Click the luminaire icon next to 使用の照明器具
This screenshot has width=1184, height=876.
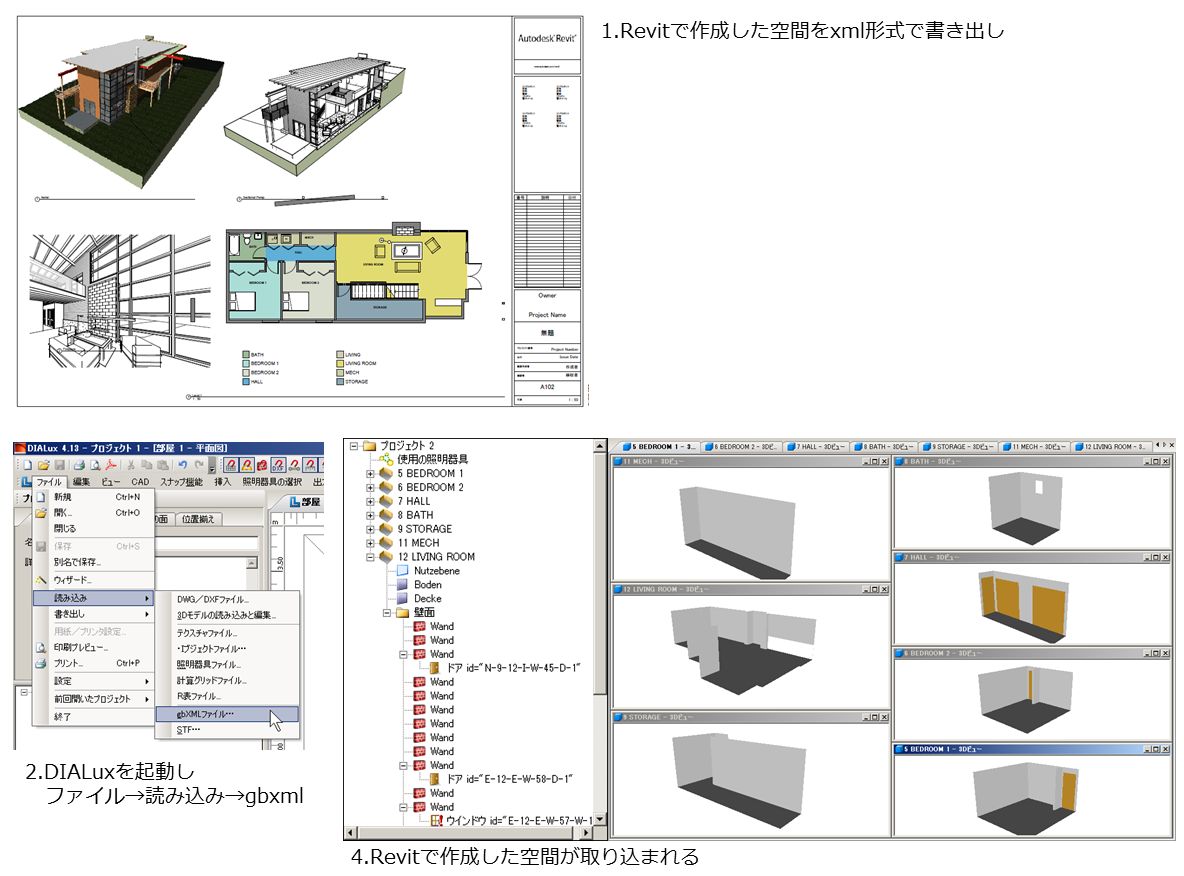point(386,459)
